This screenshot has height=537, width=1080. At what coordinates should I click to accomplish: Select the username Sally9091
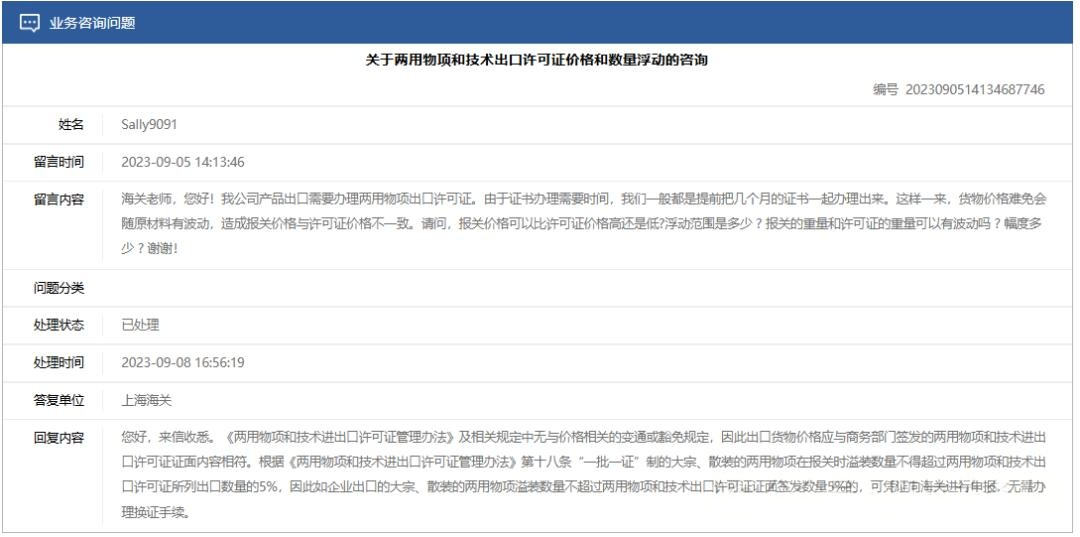coord(149,124)
